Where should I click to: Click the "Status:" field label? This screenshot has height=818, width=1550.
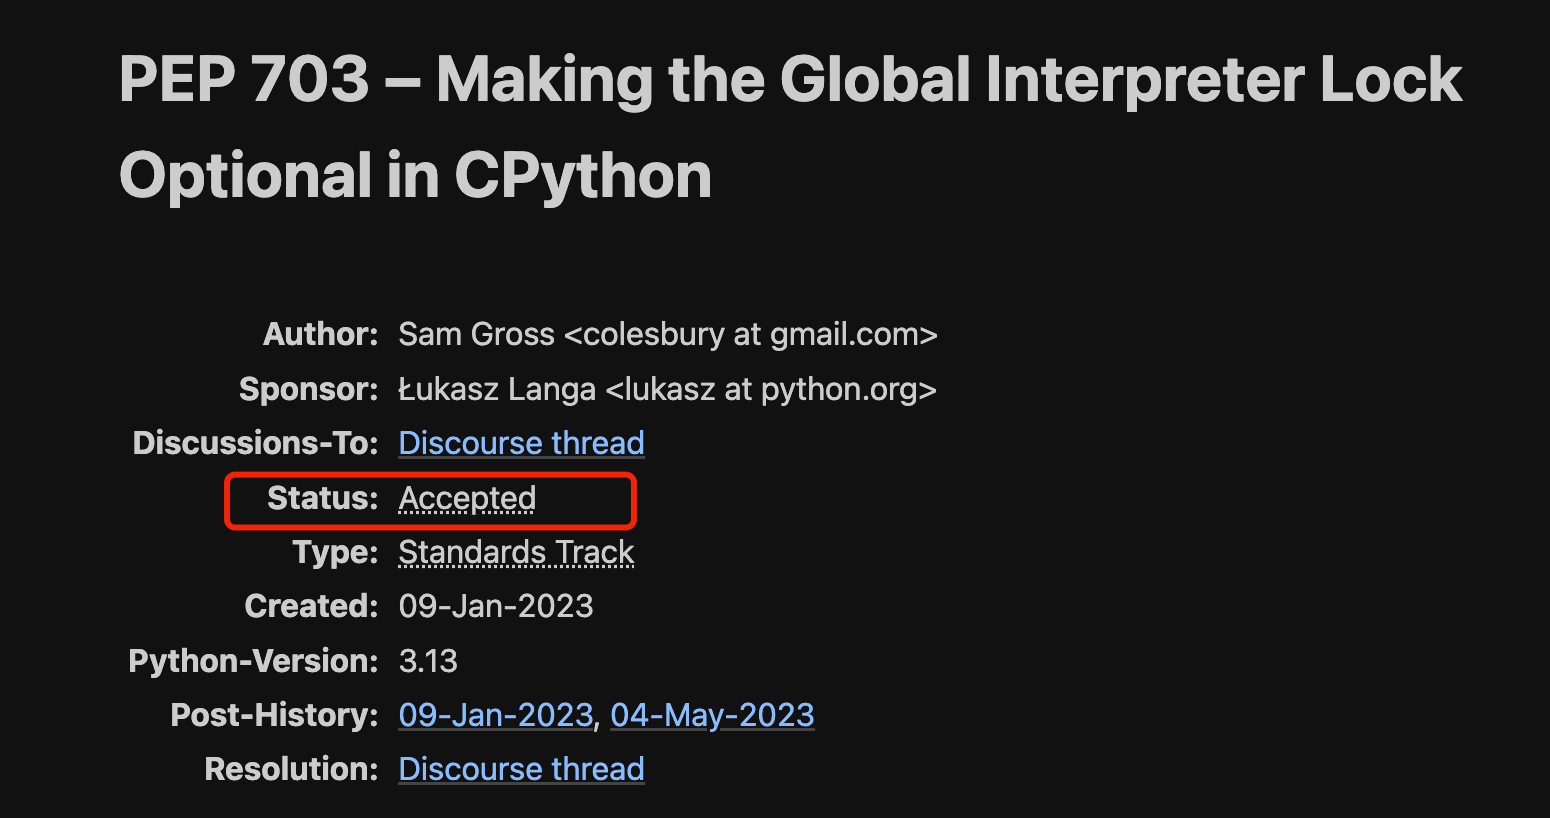pos(322,498)
